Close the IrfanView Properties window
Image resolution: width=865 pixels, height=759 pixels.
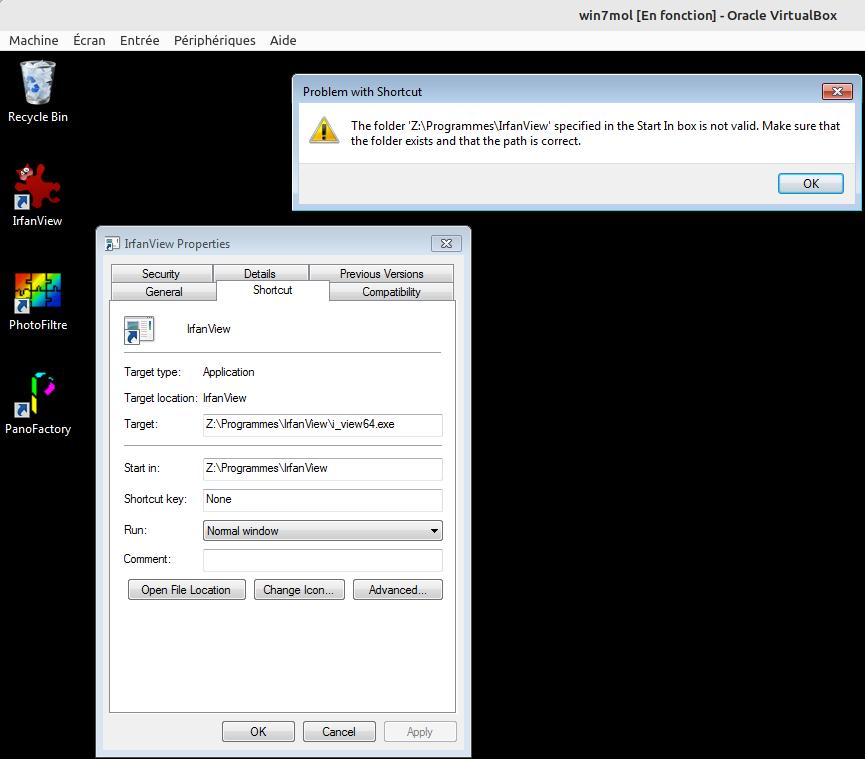point(446,243)
